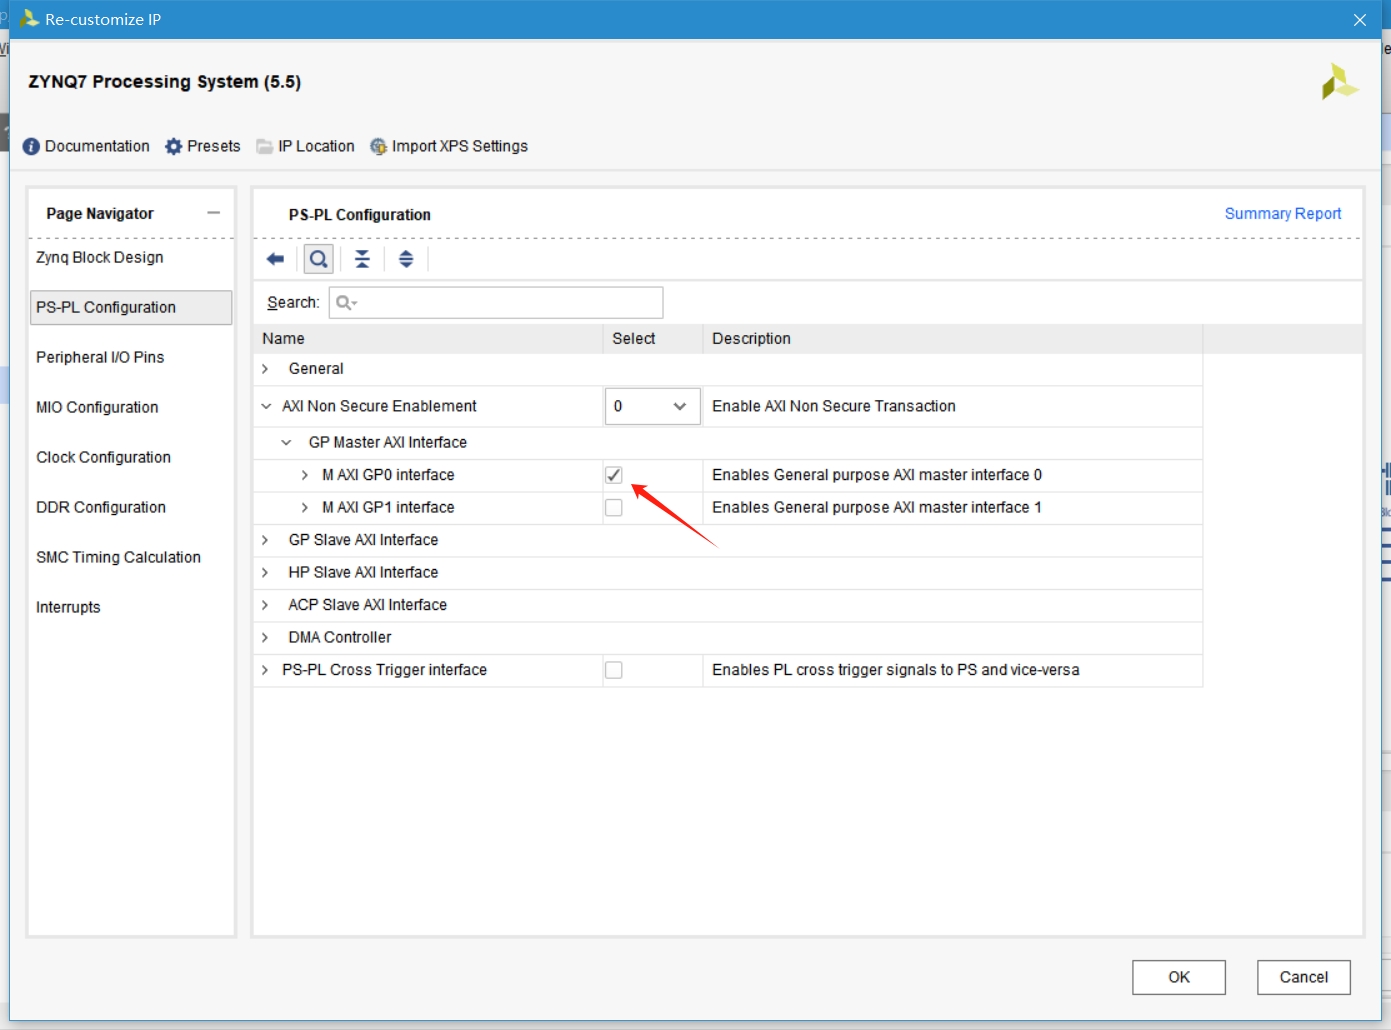Screen dimensions: 1391x1030
Task: Click the search field magnifier dropdown icon
Action: (x=346, y=303)
